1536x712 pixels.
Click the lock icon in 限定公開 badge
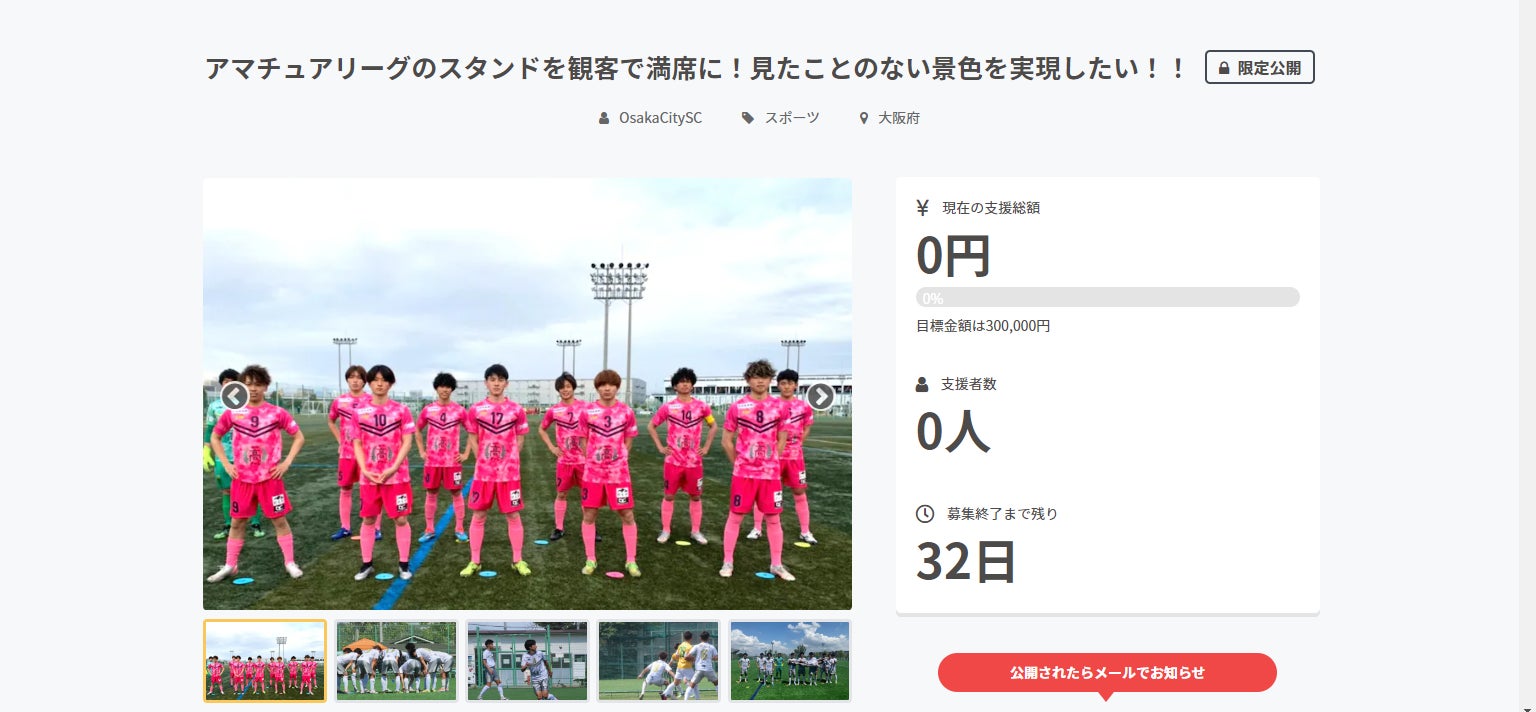pos(1224,68)
